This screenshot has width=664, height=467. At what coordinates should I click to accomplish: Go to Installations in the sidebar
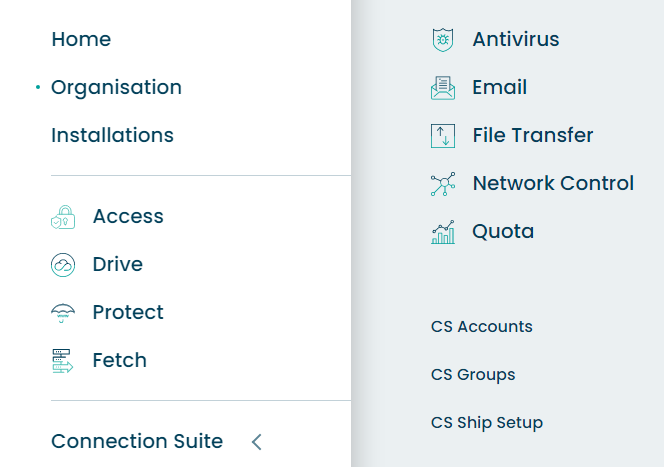pyautogui.click(x=112, y=135)
